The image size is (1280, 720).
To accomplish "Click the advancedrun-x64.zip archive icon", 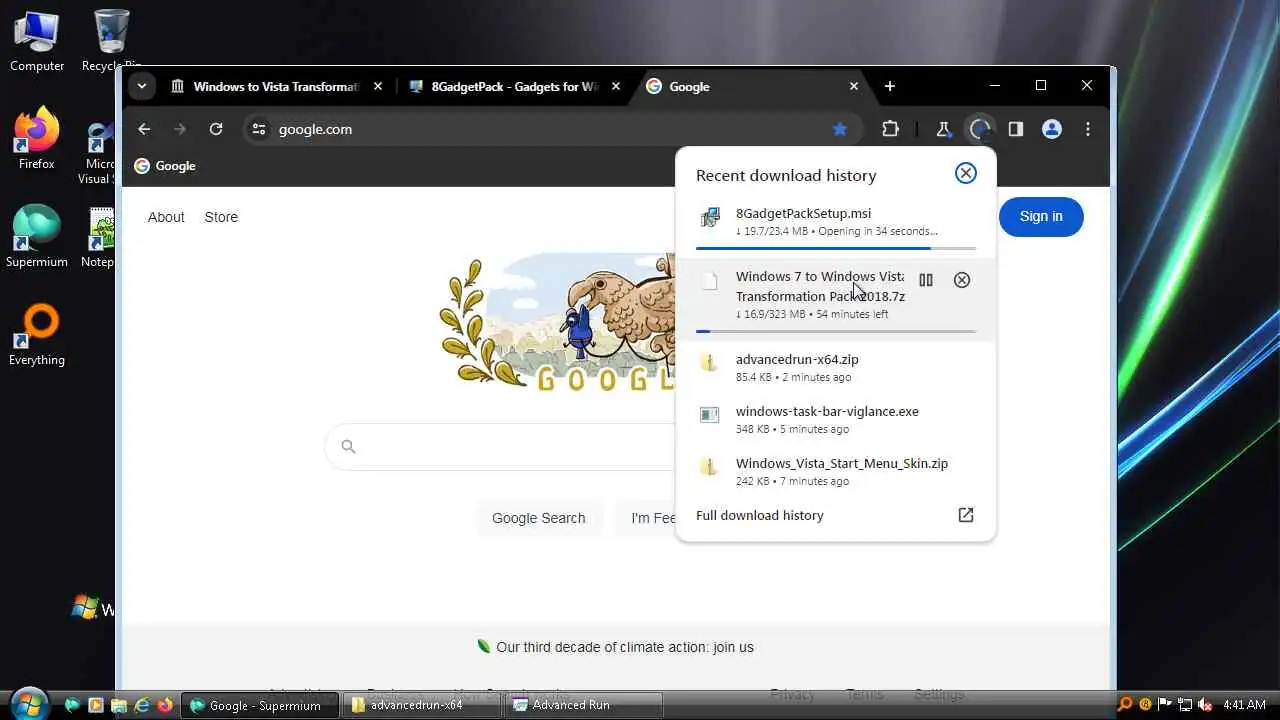I will (709, 363).
